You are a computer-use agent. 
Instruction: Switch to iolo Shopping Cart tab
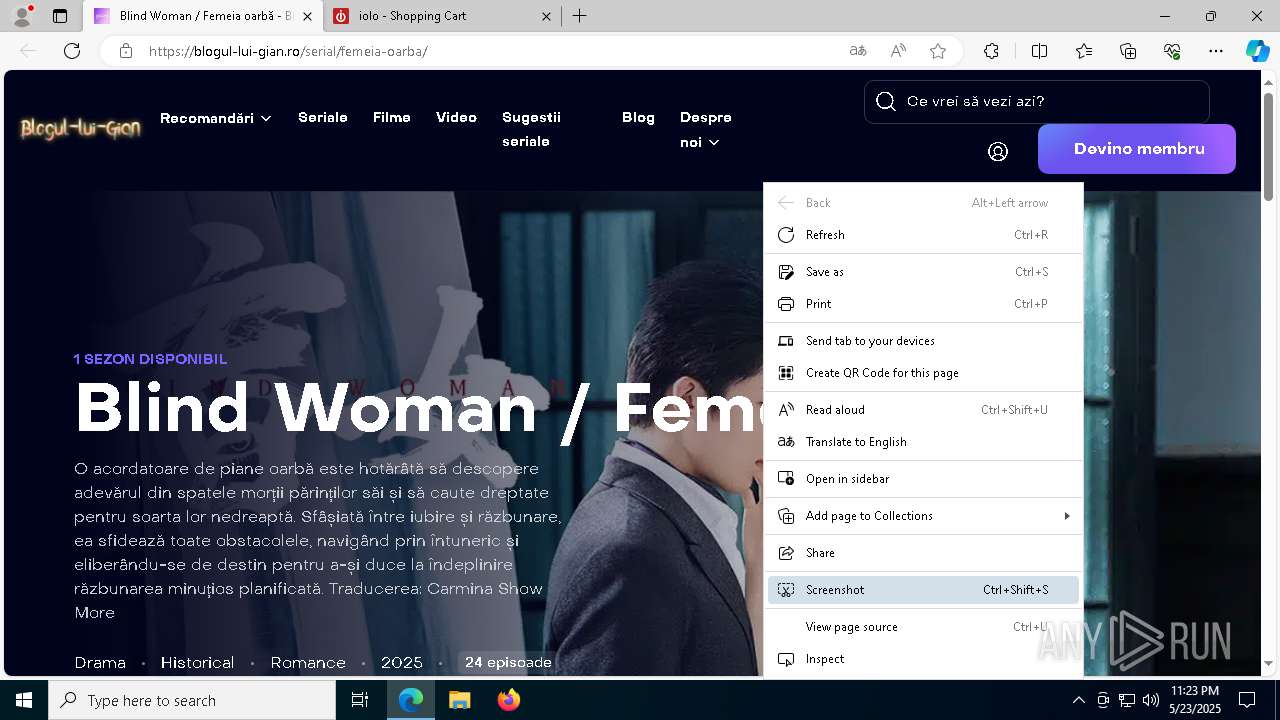coord(442,16)
